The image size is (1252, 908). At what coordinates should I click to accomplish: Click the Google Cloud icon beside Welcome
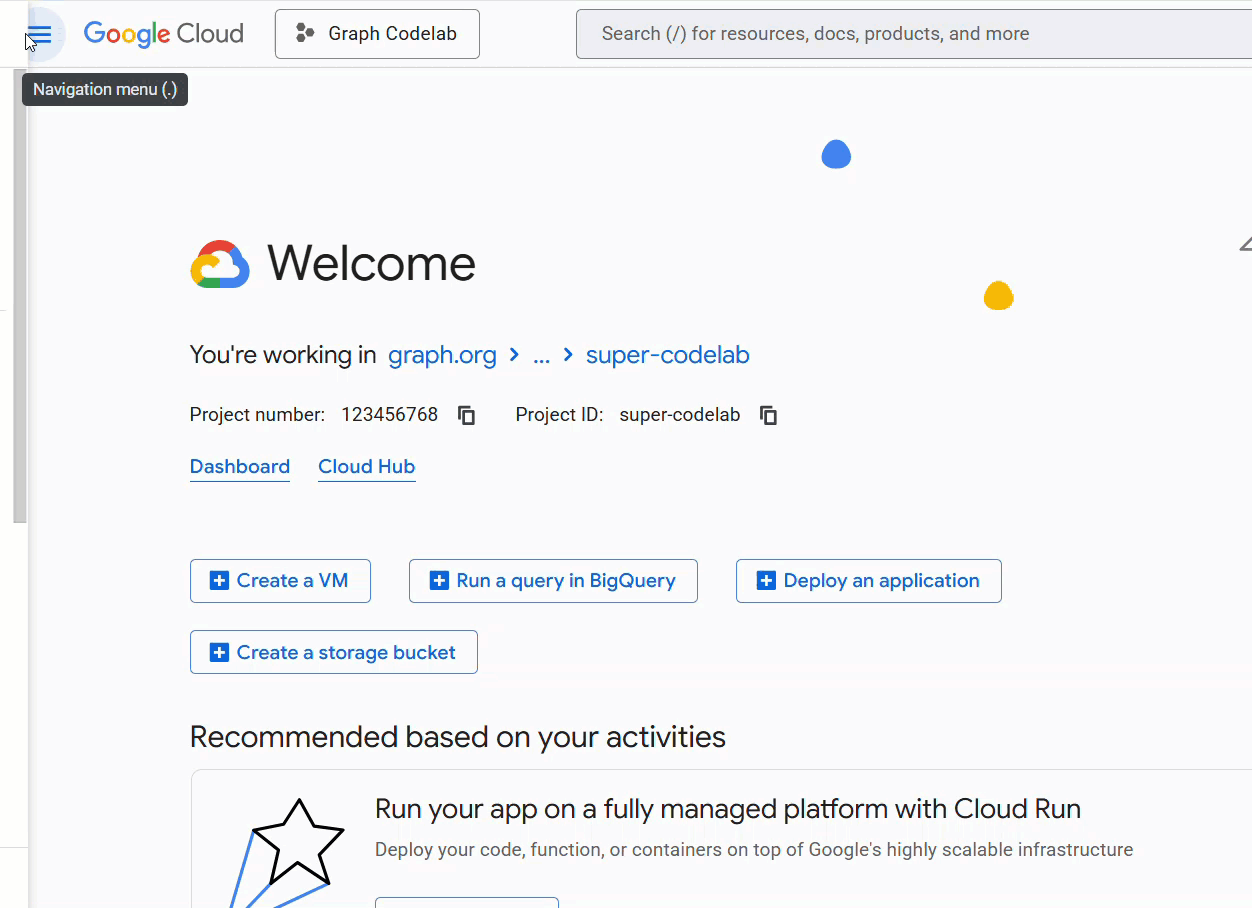click(220, 263)
